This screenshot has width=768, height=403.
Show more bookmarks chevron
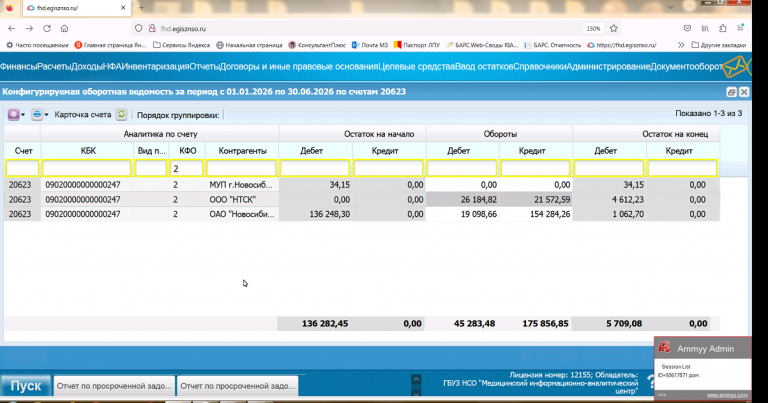pyautogui.click(x=681, y=45)
